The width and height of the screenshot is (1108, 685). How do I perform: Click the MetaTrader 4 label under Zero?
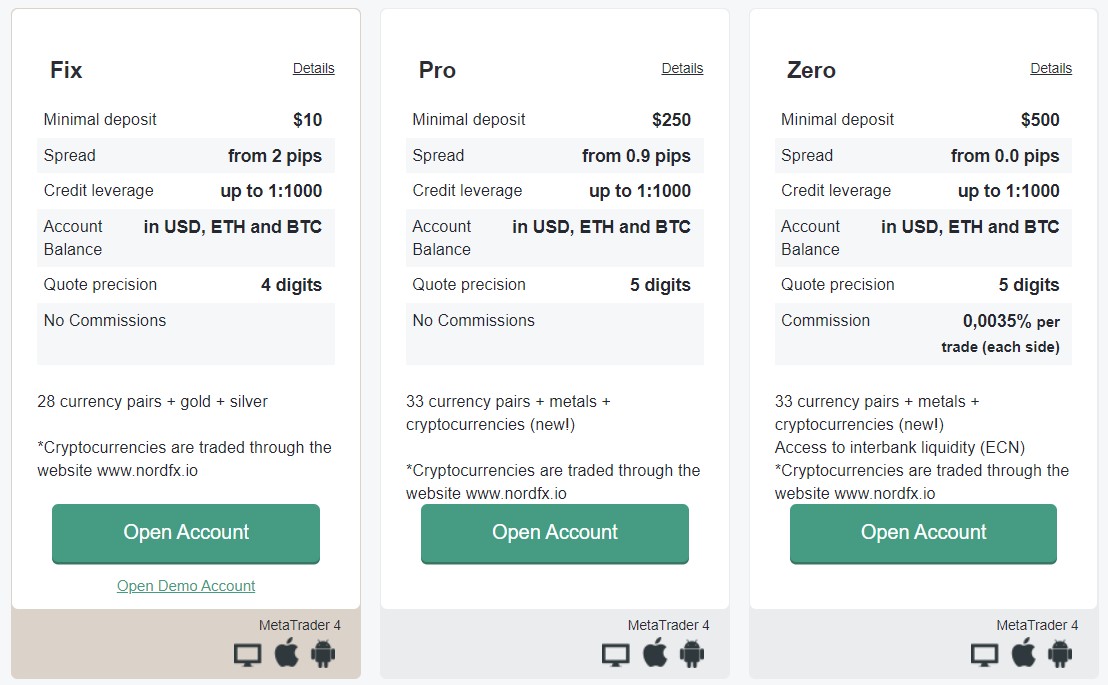click(1037, 625)
